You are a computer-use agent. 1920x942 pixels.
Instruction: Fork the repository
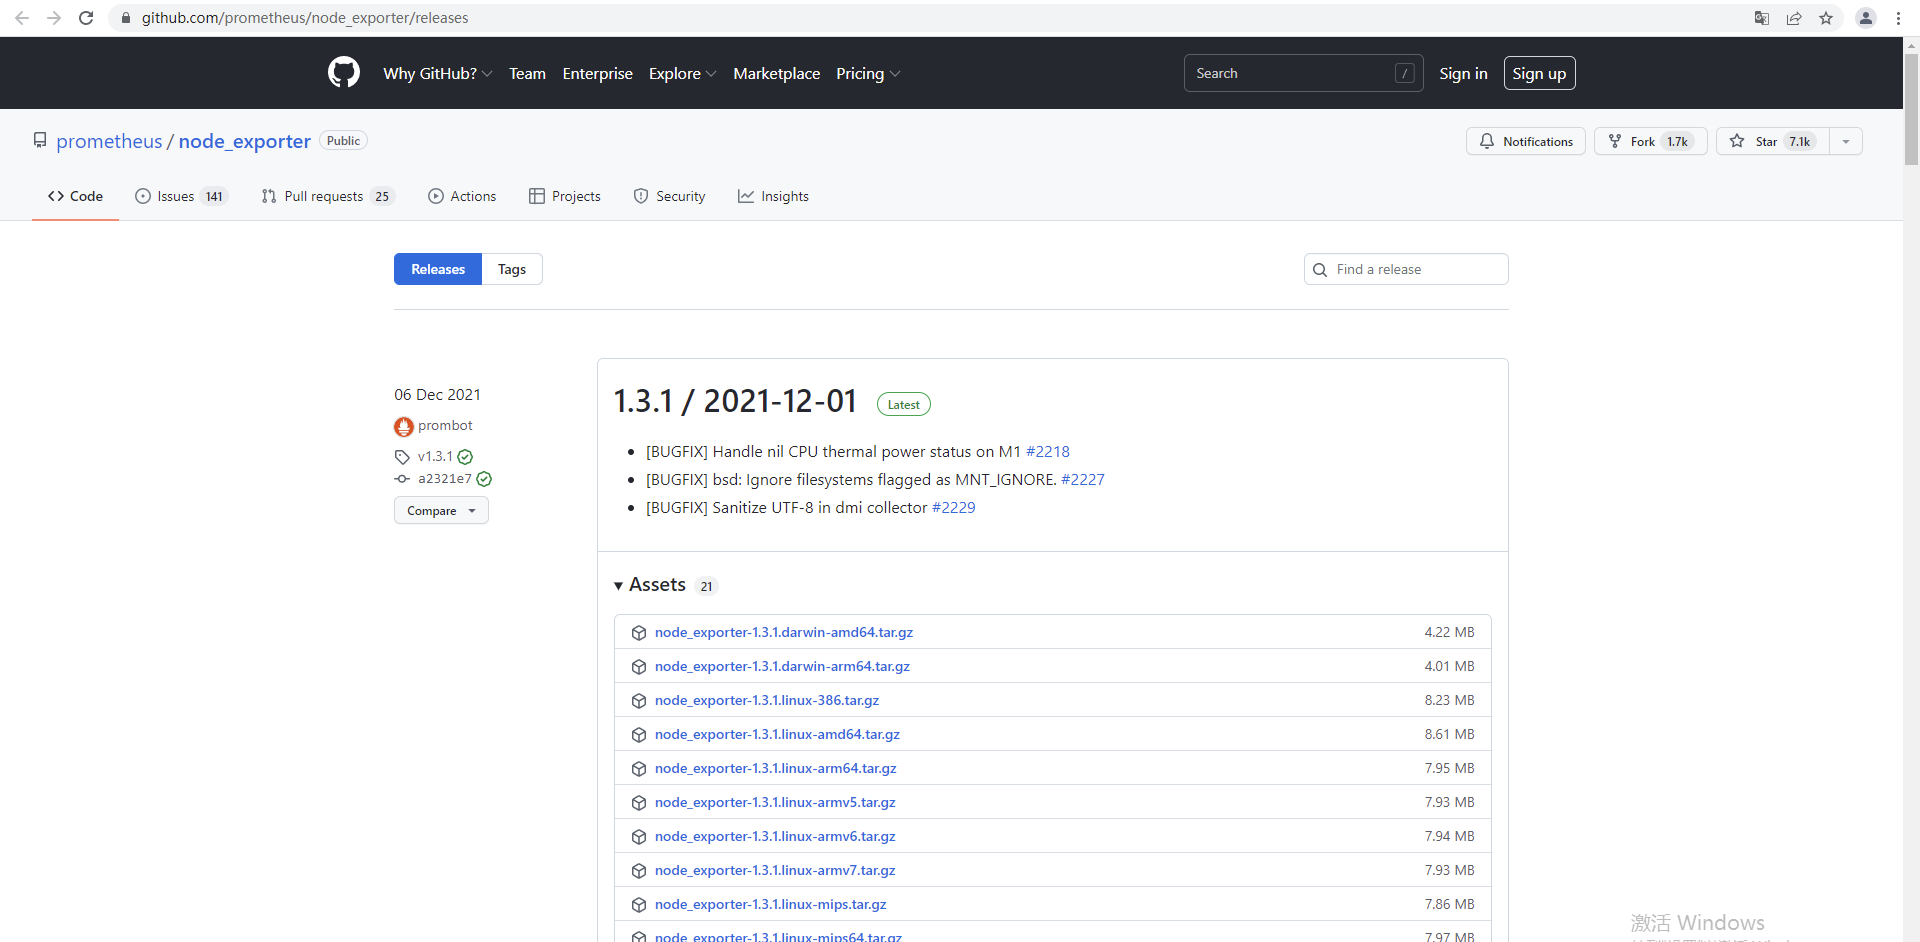(1651, 141)
